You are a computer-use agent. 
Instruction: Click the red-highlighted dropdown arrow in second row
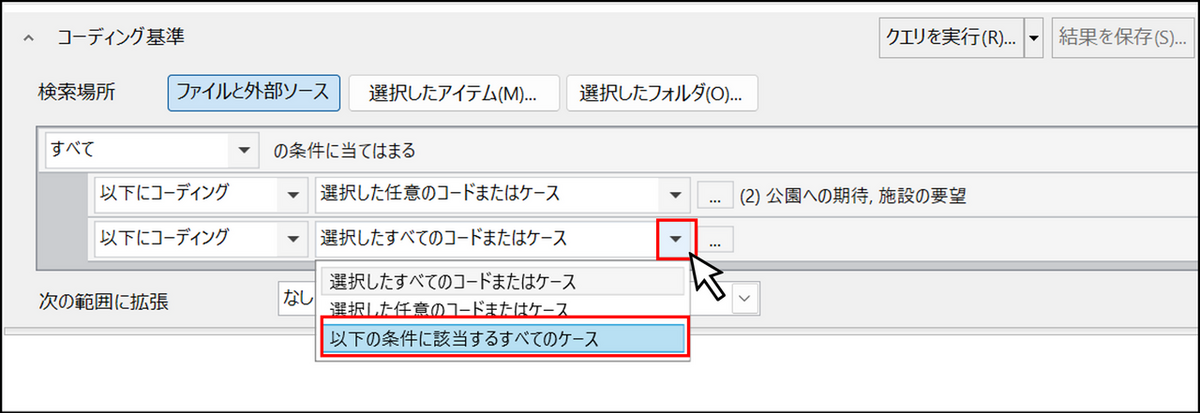point(676,239)
